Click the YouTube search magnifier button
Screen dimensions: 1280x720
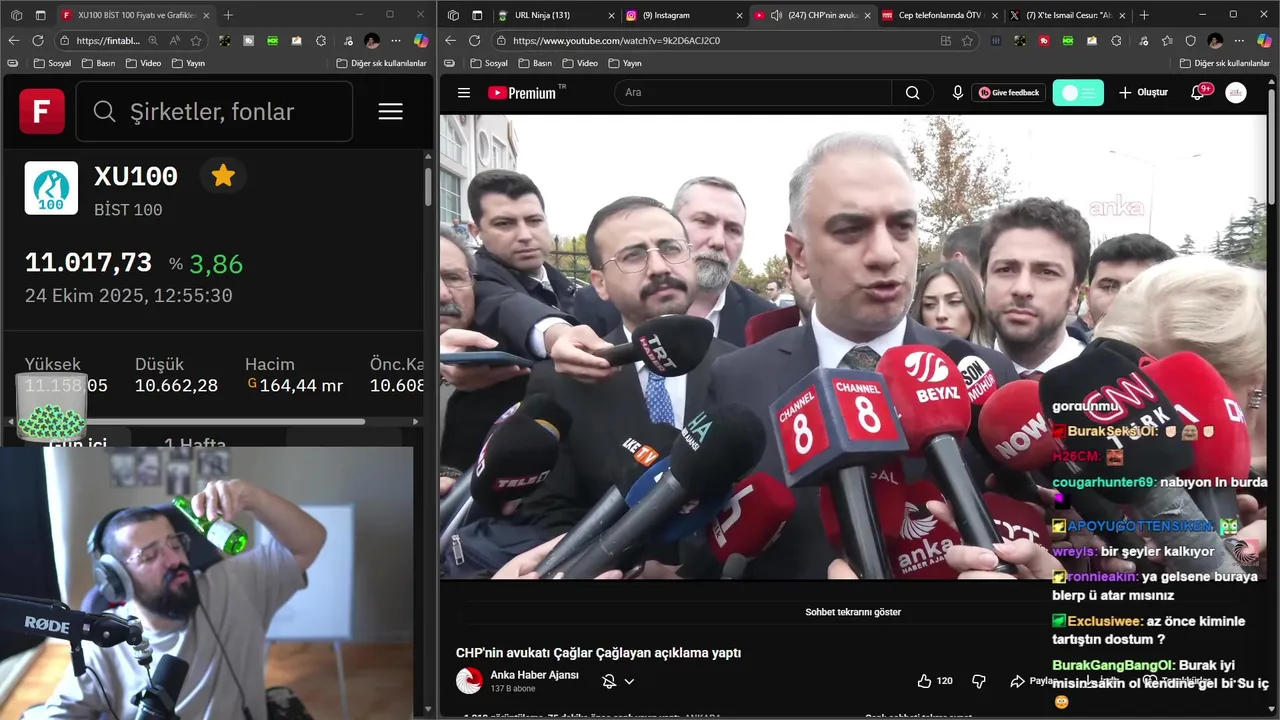click(x=912, y=92)
